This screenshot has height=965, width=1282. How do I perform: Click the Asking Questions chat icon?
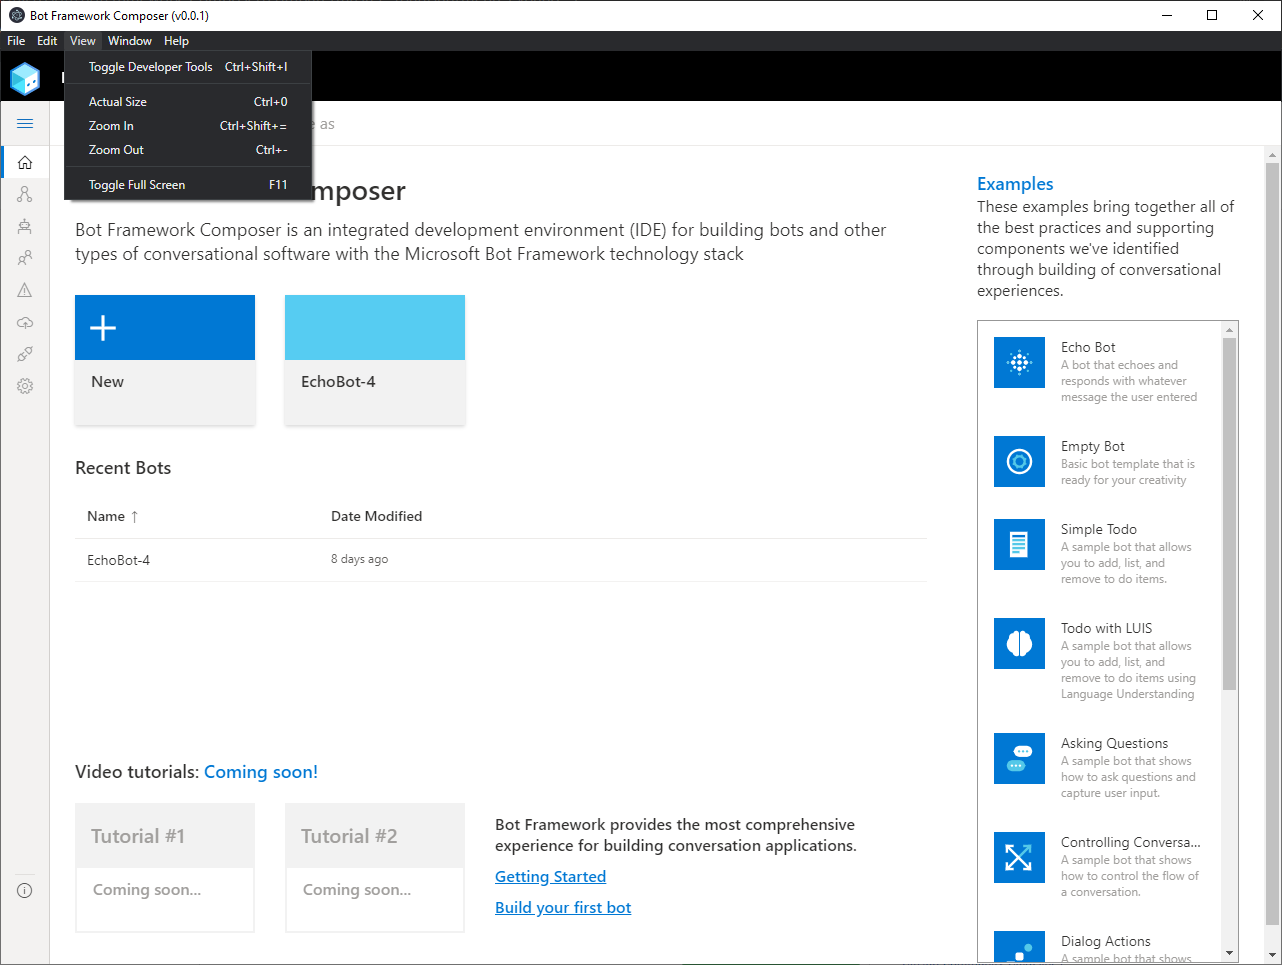pyautogui.click(x=1019, y=759)
